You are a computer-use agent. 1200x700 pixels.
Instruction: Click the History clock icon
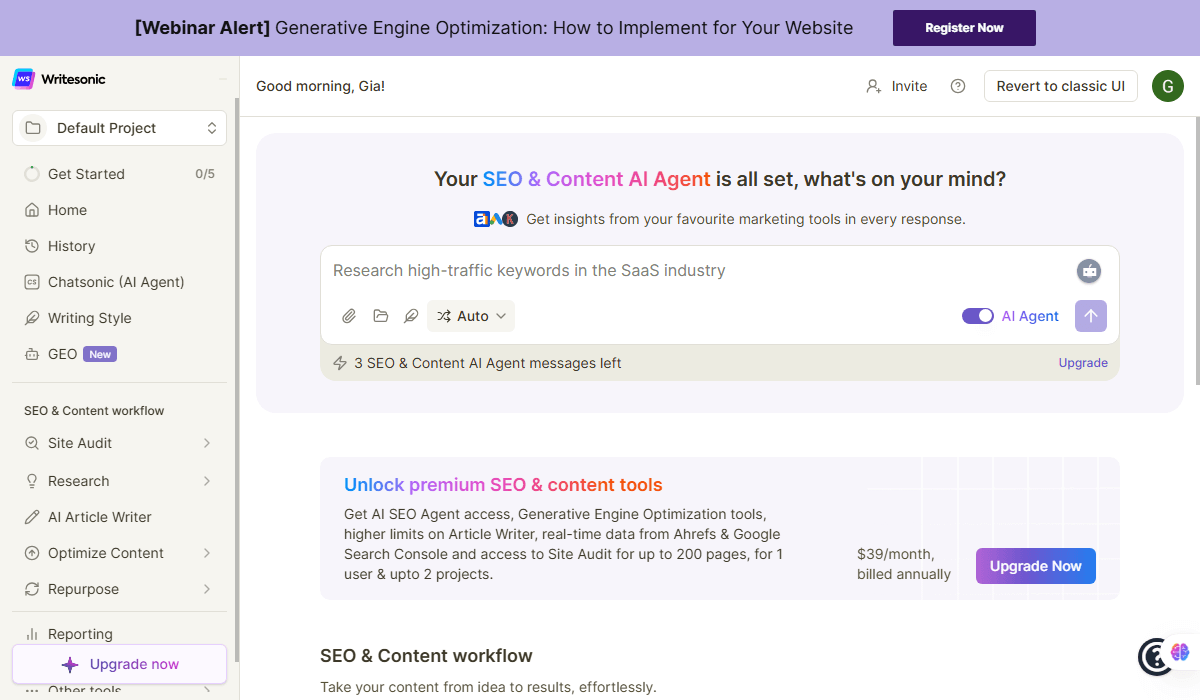(32, 246)
